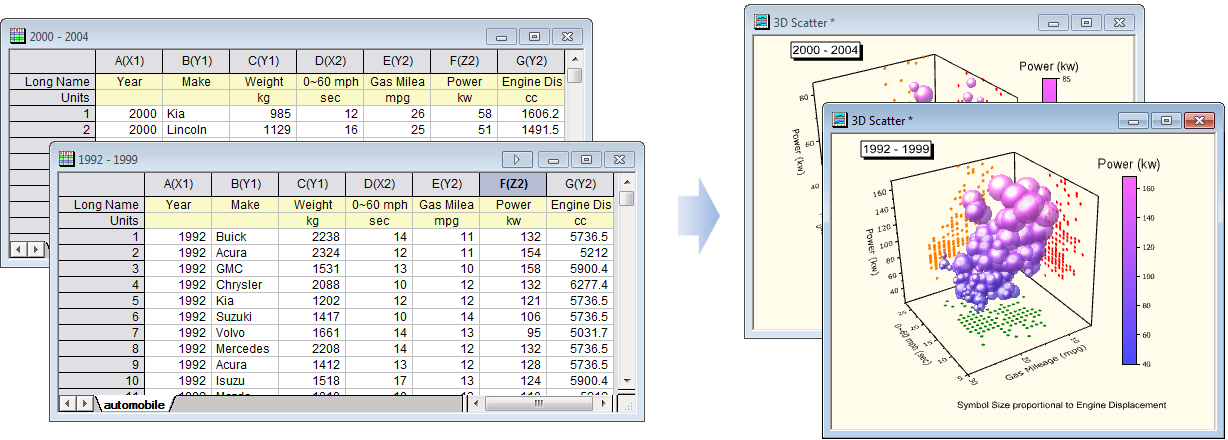Viewport: 1228px width, 440px height.
Task: Select column E(Y2) header in the 1992 - 1999 workbook
Action: click(x=447, y=184)
